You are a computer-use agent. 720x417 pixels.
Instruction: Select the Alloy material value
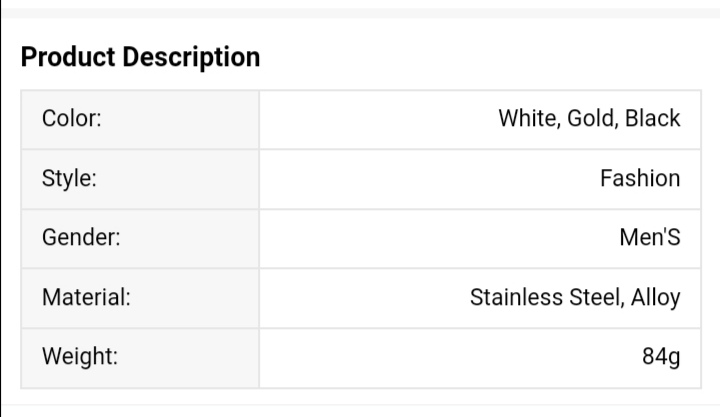tap(656, 298)
